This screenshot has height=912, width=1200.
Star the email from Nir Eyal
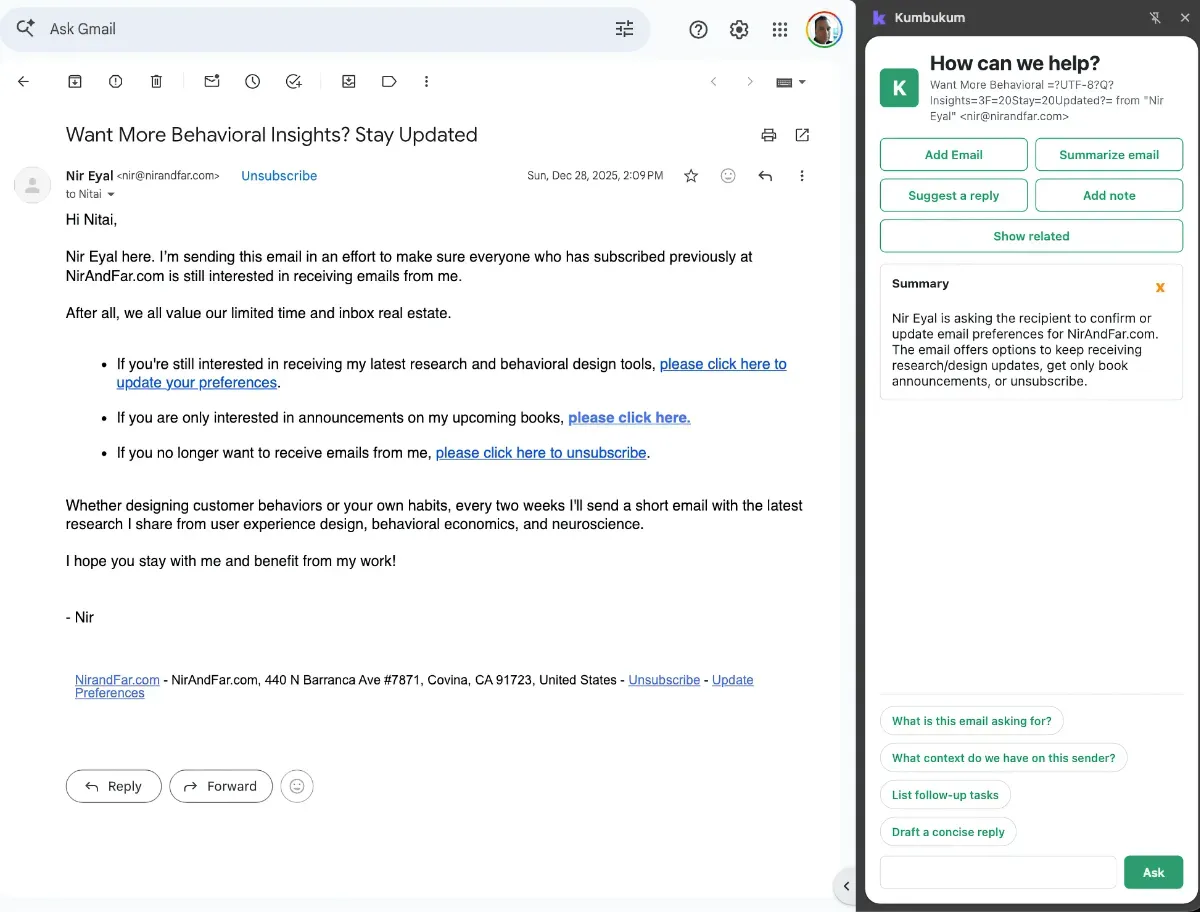(691, 176)
